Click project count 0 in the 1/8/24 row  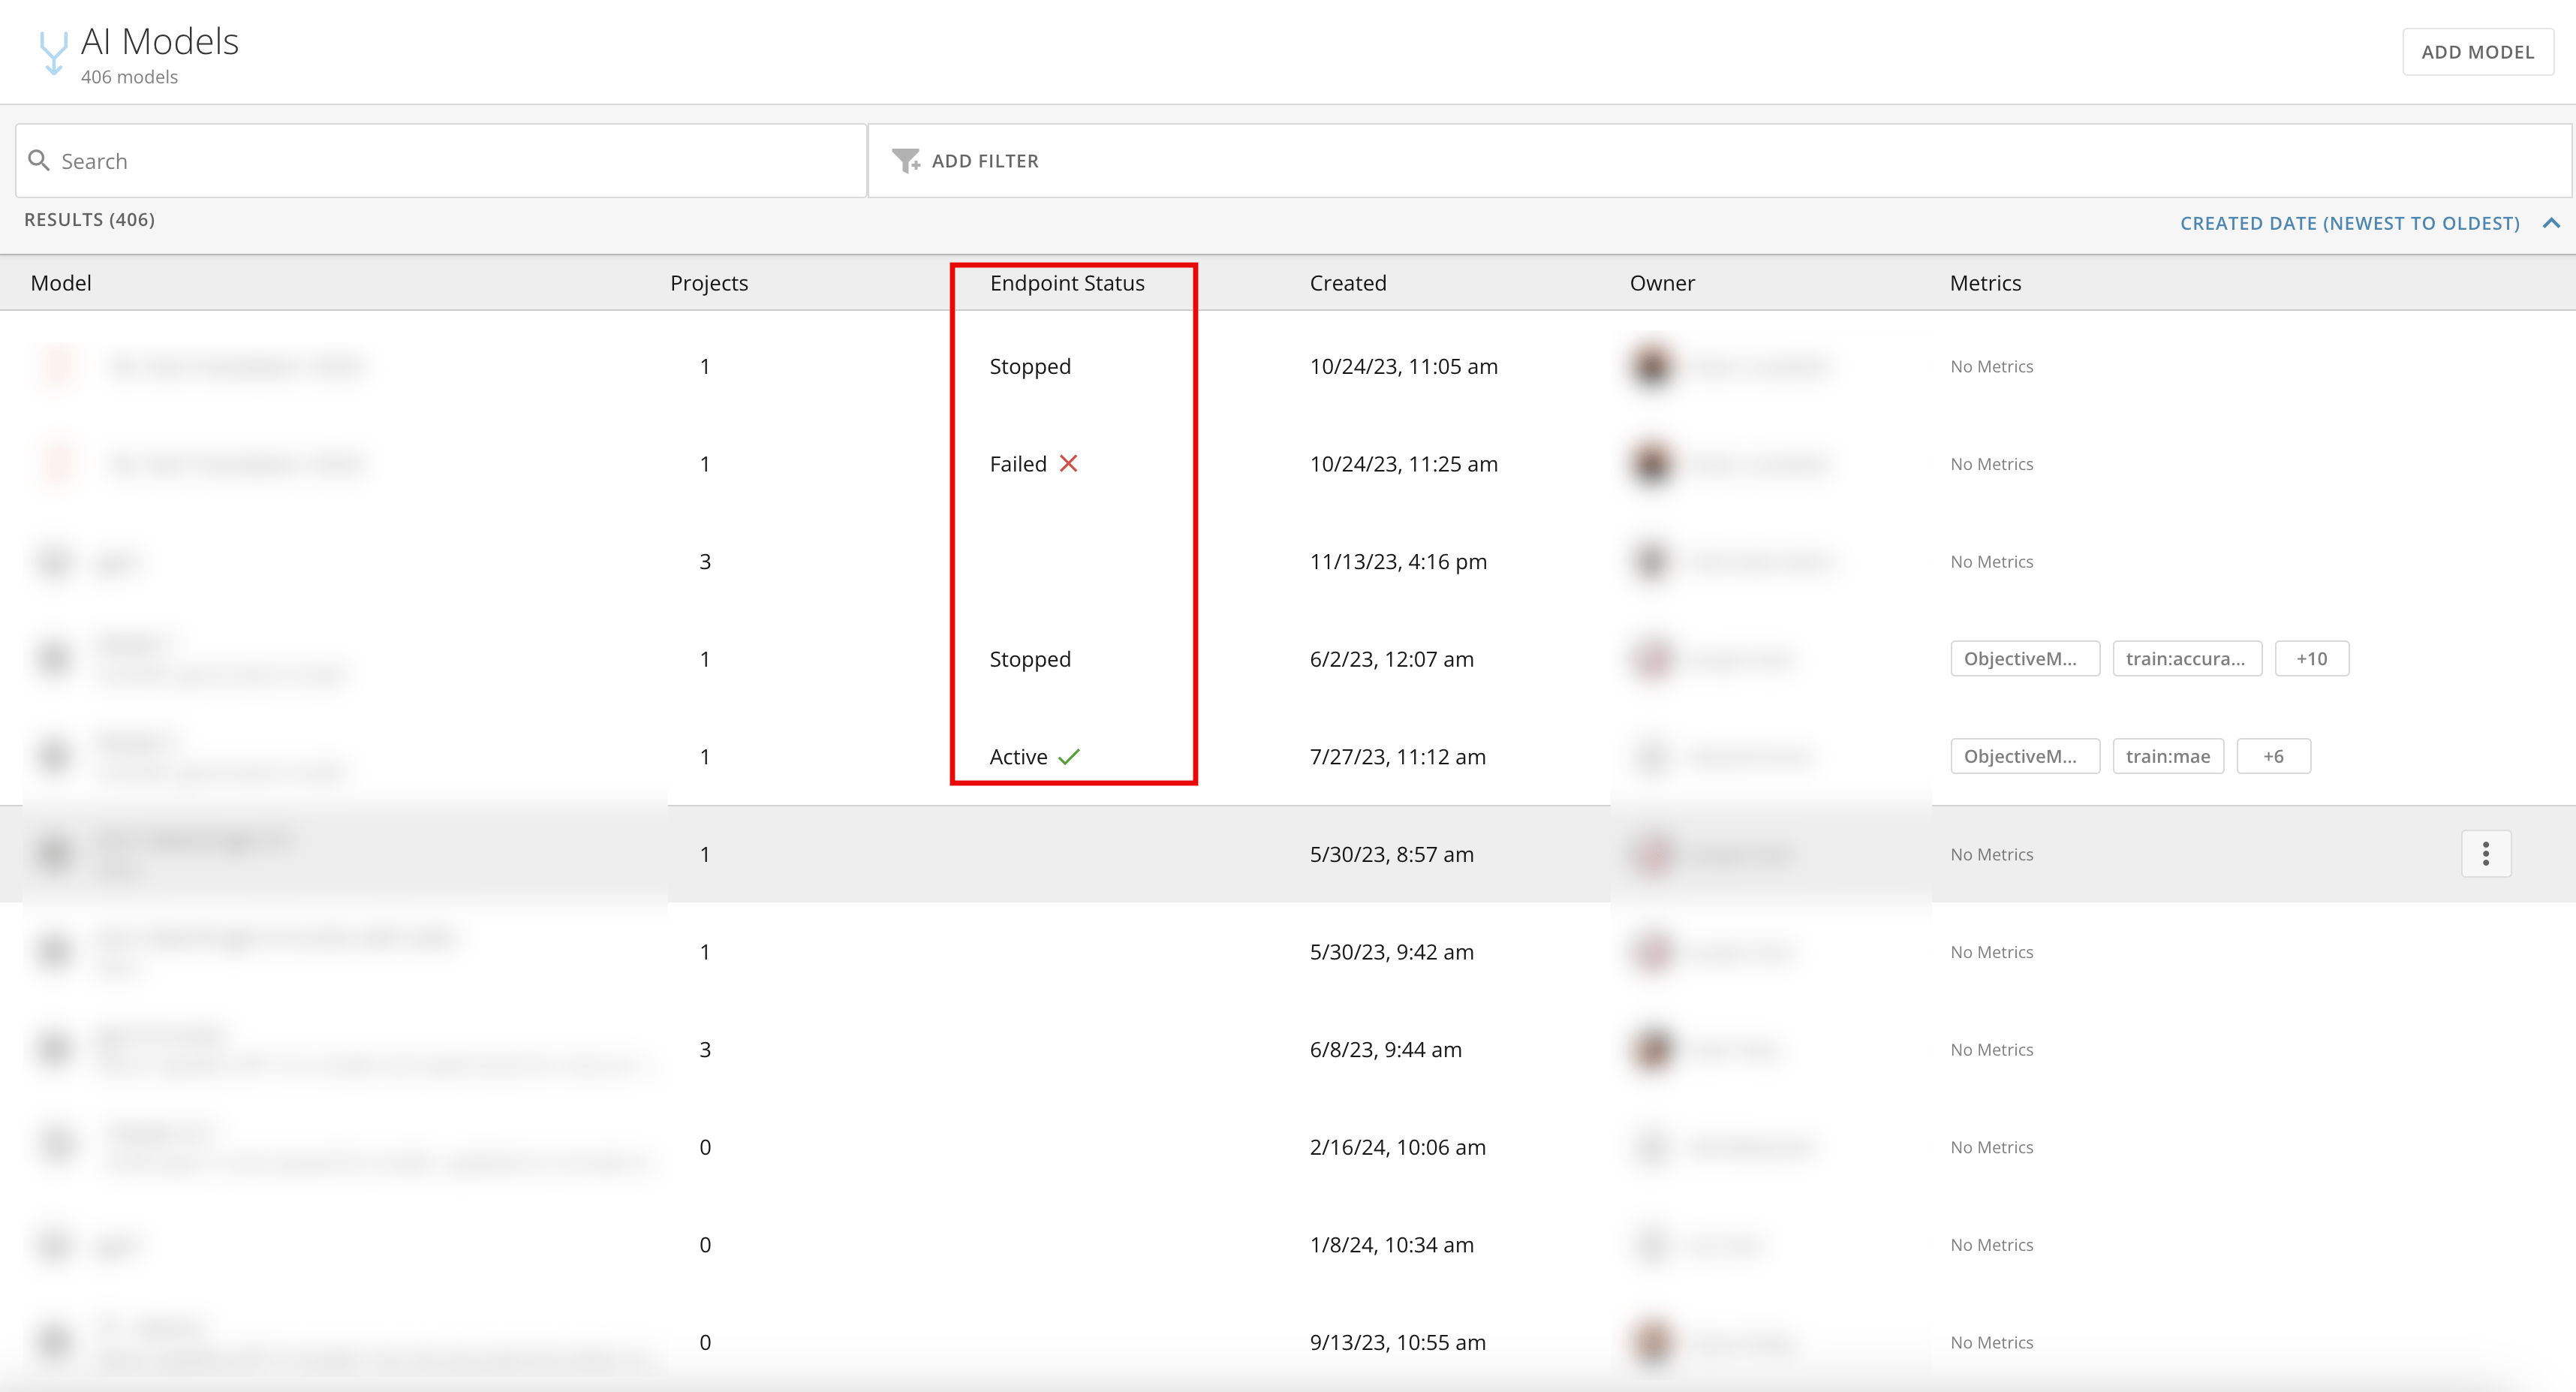pyautogui.click(x=705, y=1245)
